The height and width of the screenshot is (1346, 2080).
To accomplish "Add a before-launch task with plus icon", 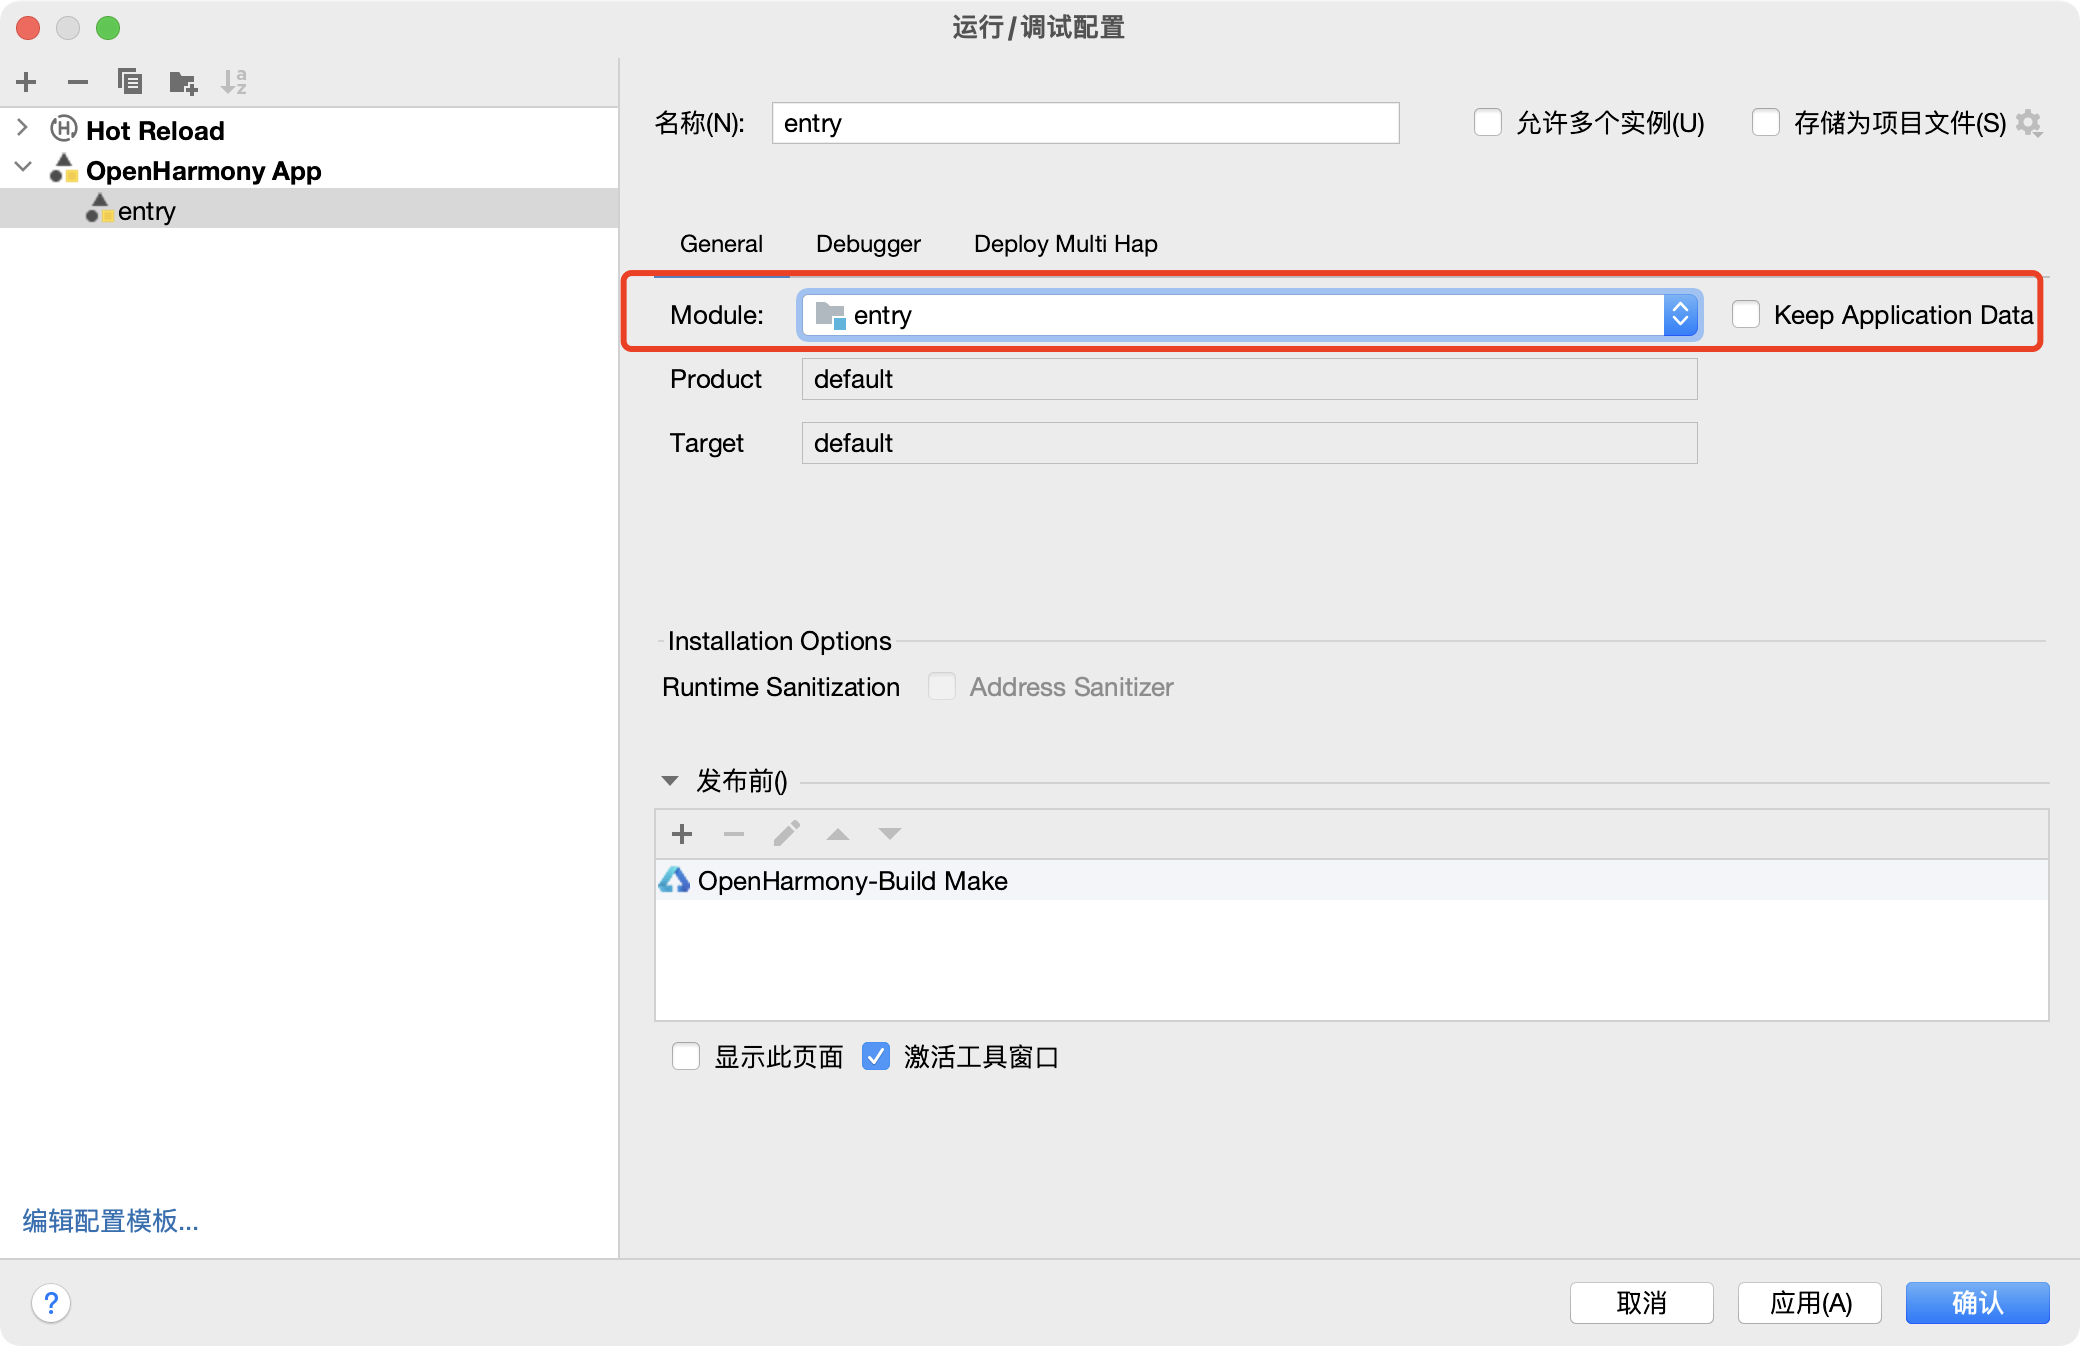I will 682,834.
